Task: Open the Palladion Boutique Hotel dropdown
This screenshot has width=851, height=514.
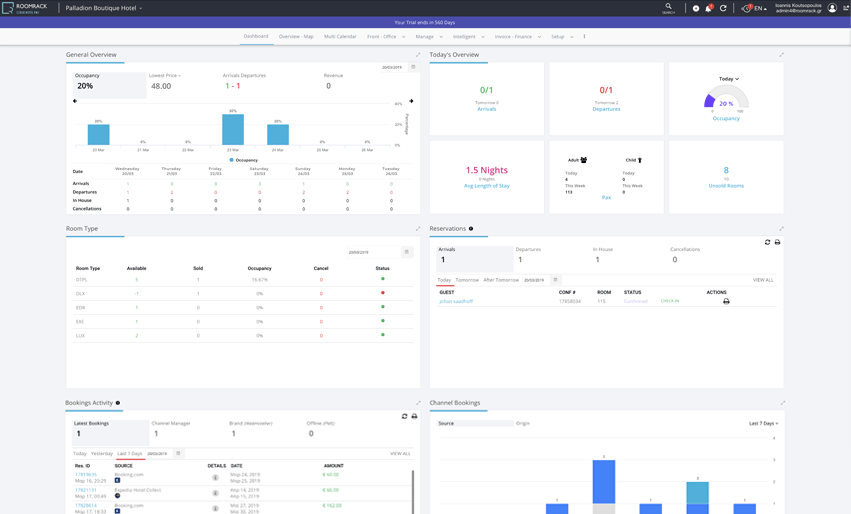Action: pyautogui.click(x=104, y=8)
